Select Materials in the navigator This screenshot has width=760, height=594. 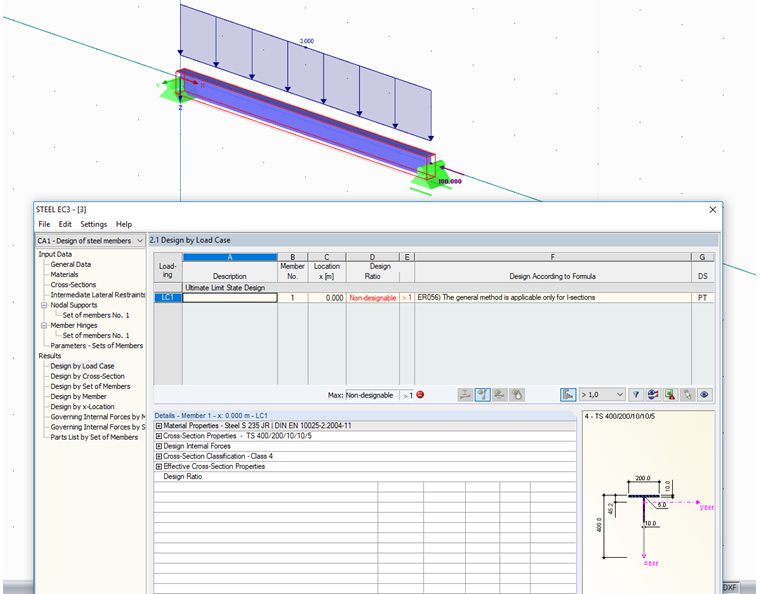click(64, 275)
